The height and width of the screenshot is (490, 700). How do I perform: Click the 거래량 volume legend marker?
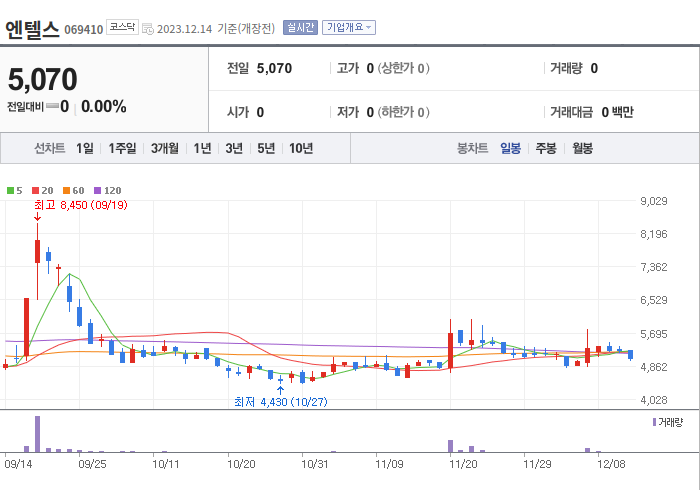point(654,422)
